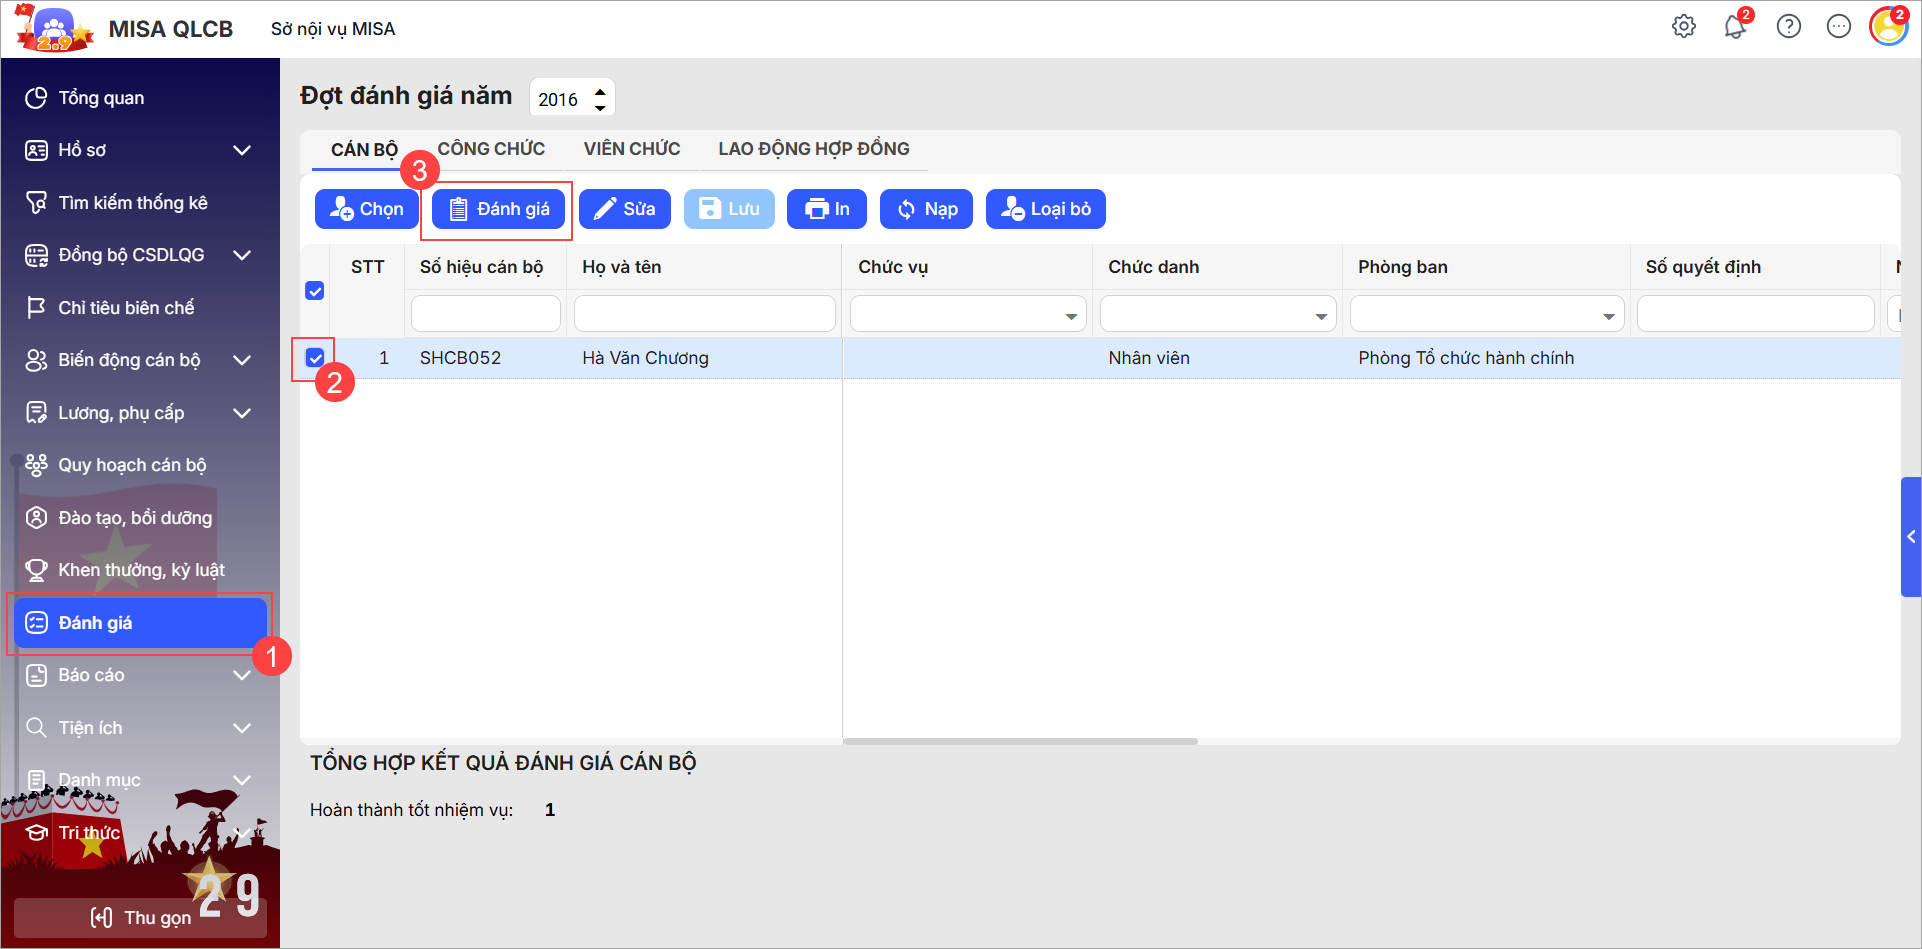Uncheck the Hà Văn Chương row checkbox
This screenshot has width=1922, height=949.
315,358
